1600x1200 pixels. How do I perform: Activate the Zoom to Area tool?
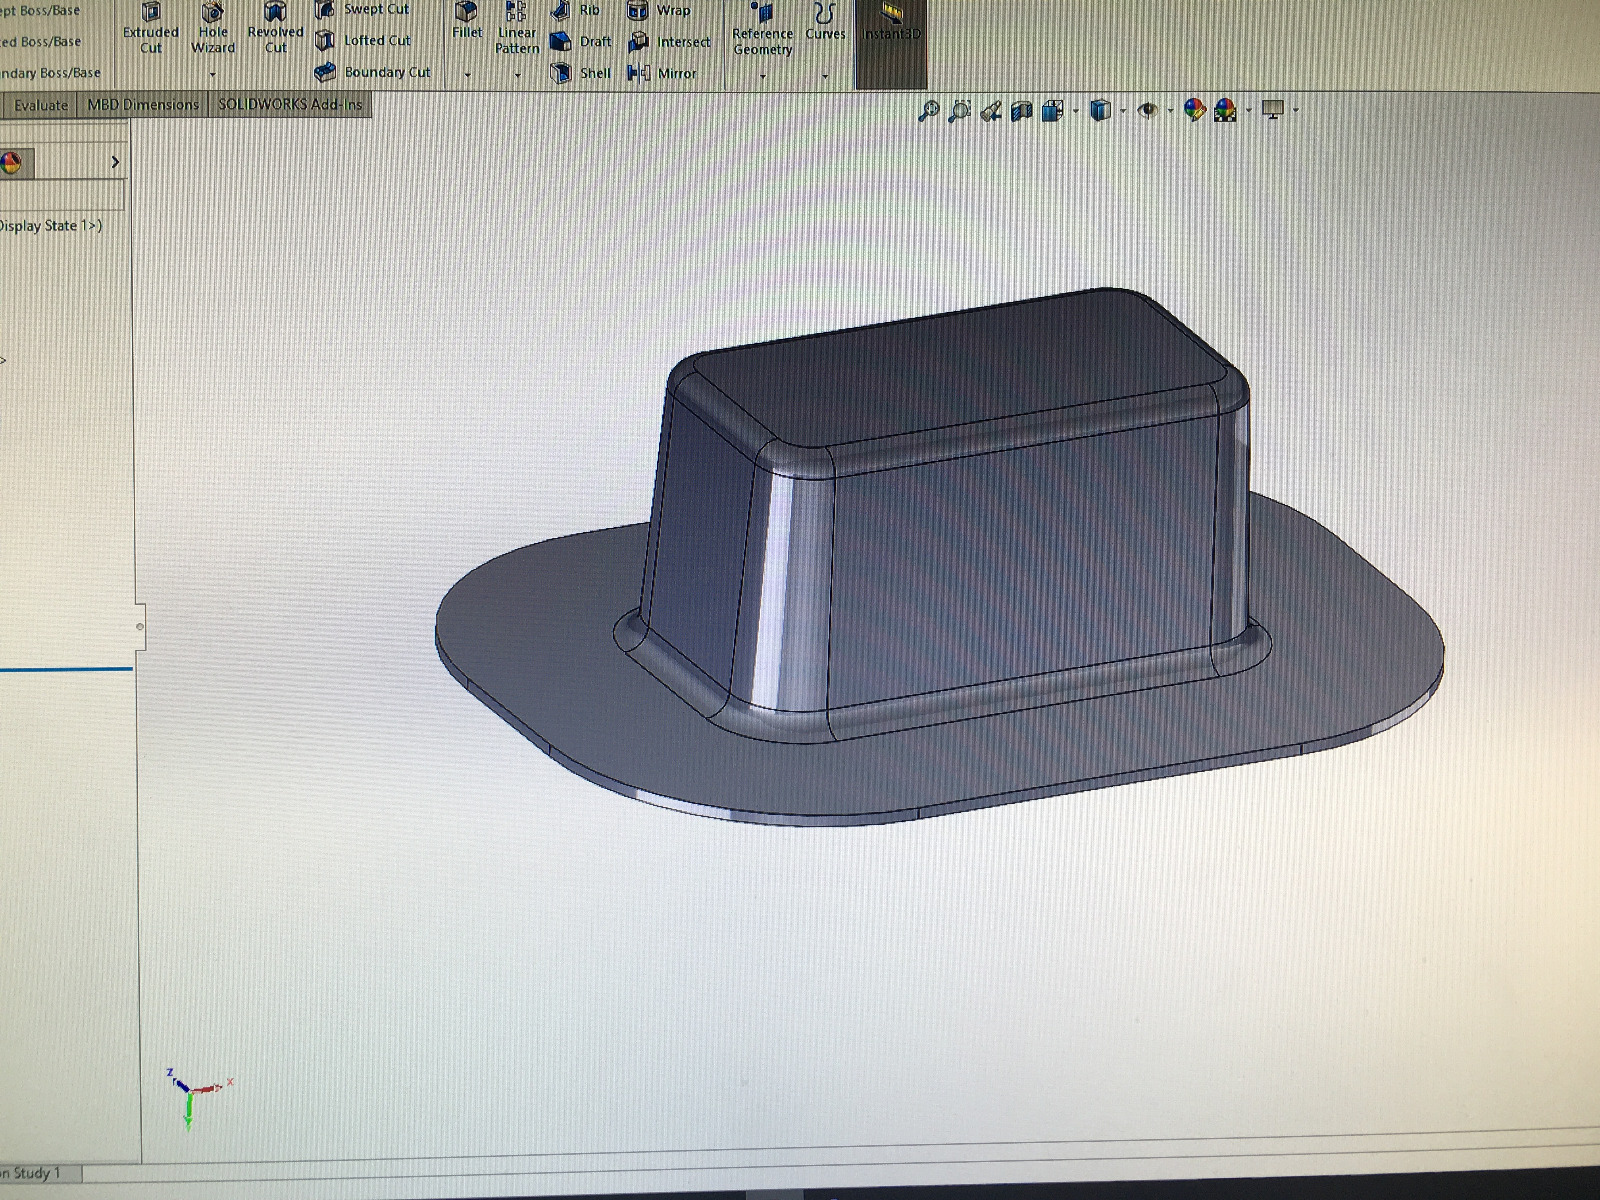pos(959,111)
